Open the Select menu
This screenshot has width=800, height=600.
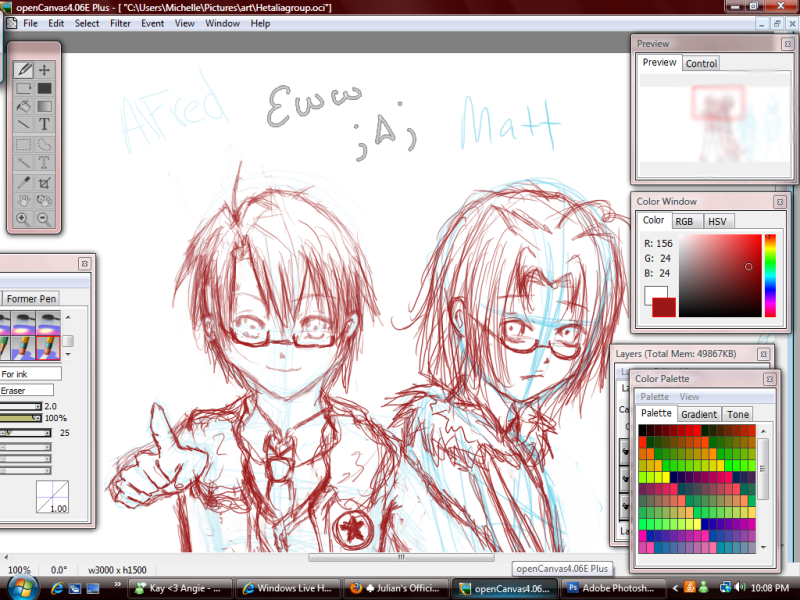click(x=87, y=23)
